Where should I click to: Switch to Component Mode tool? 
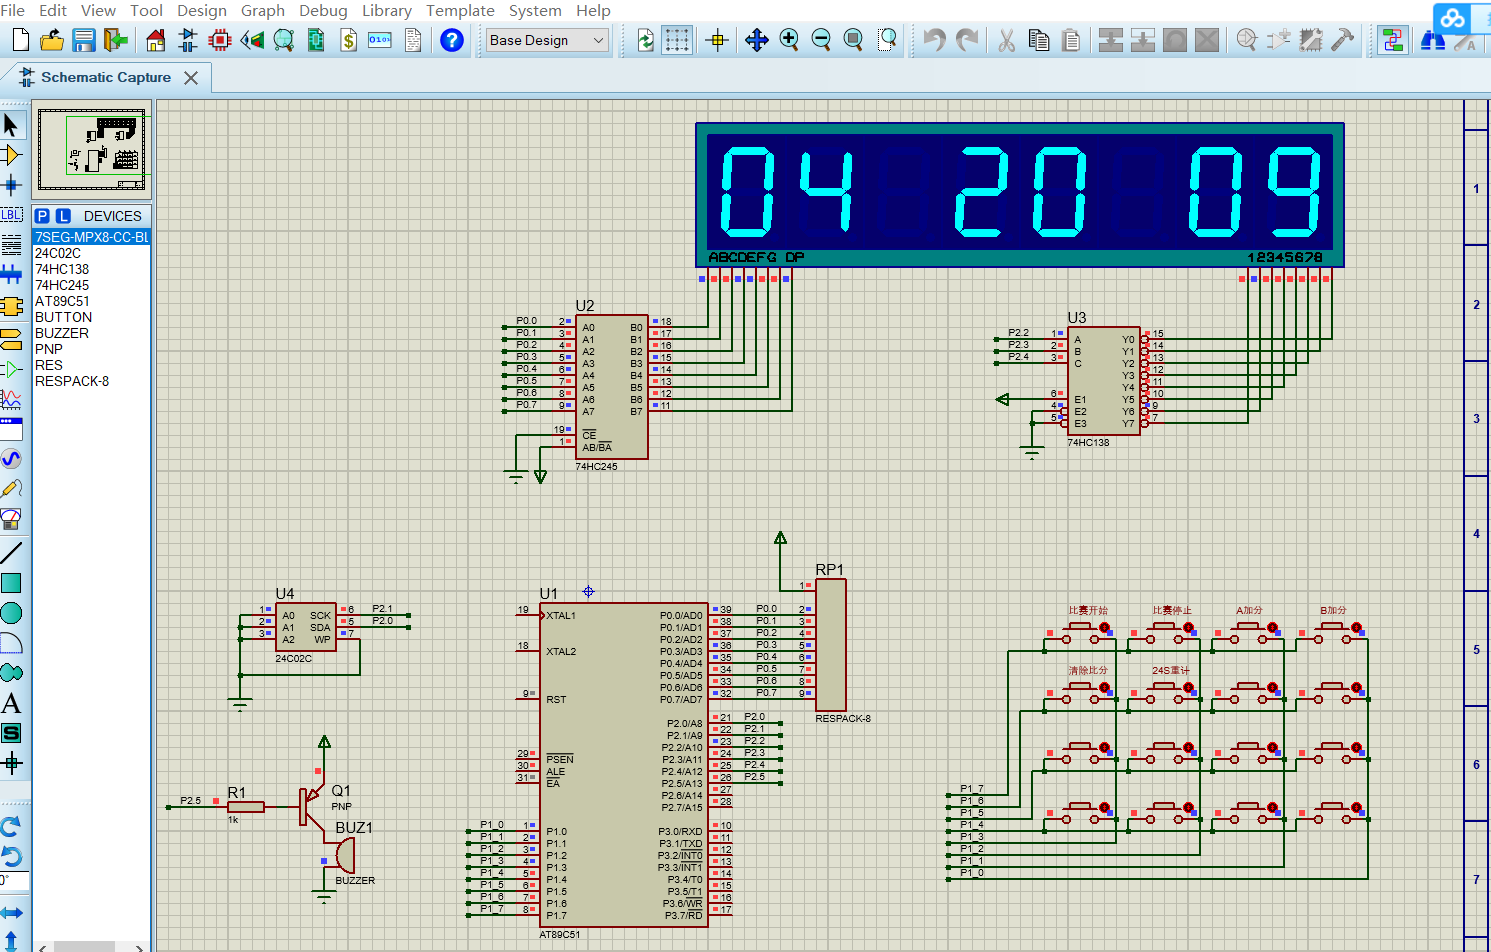point(11,155)
